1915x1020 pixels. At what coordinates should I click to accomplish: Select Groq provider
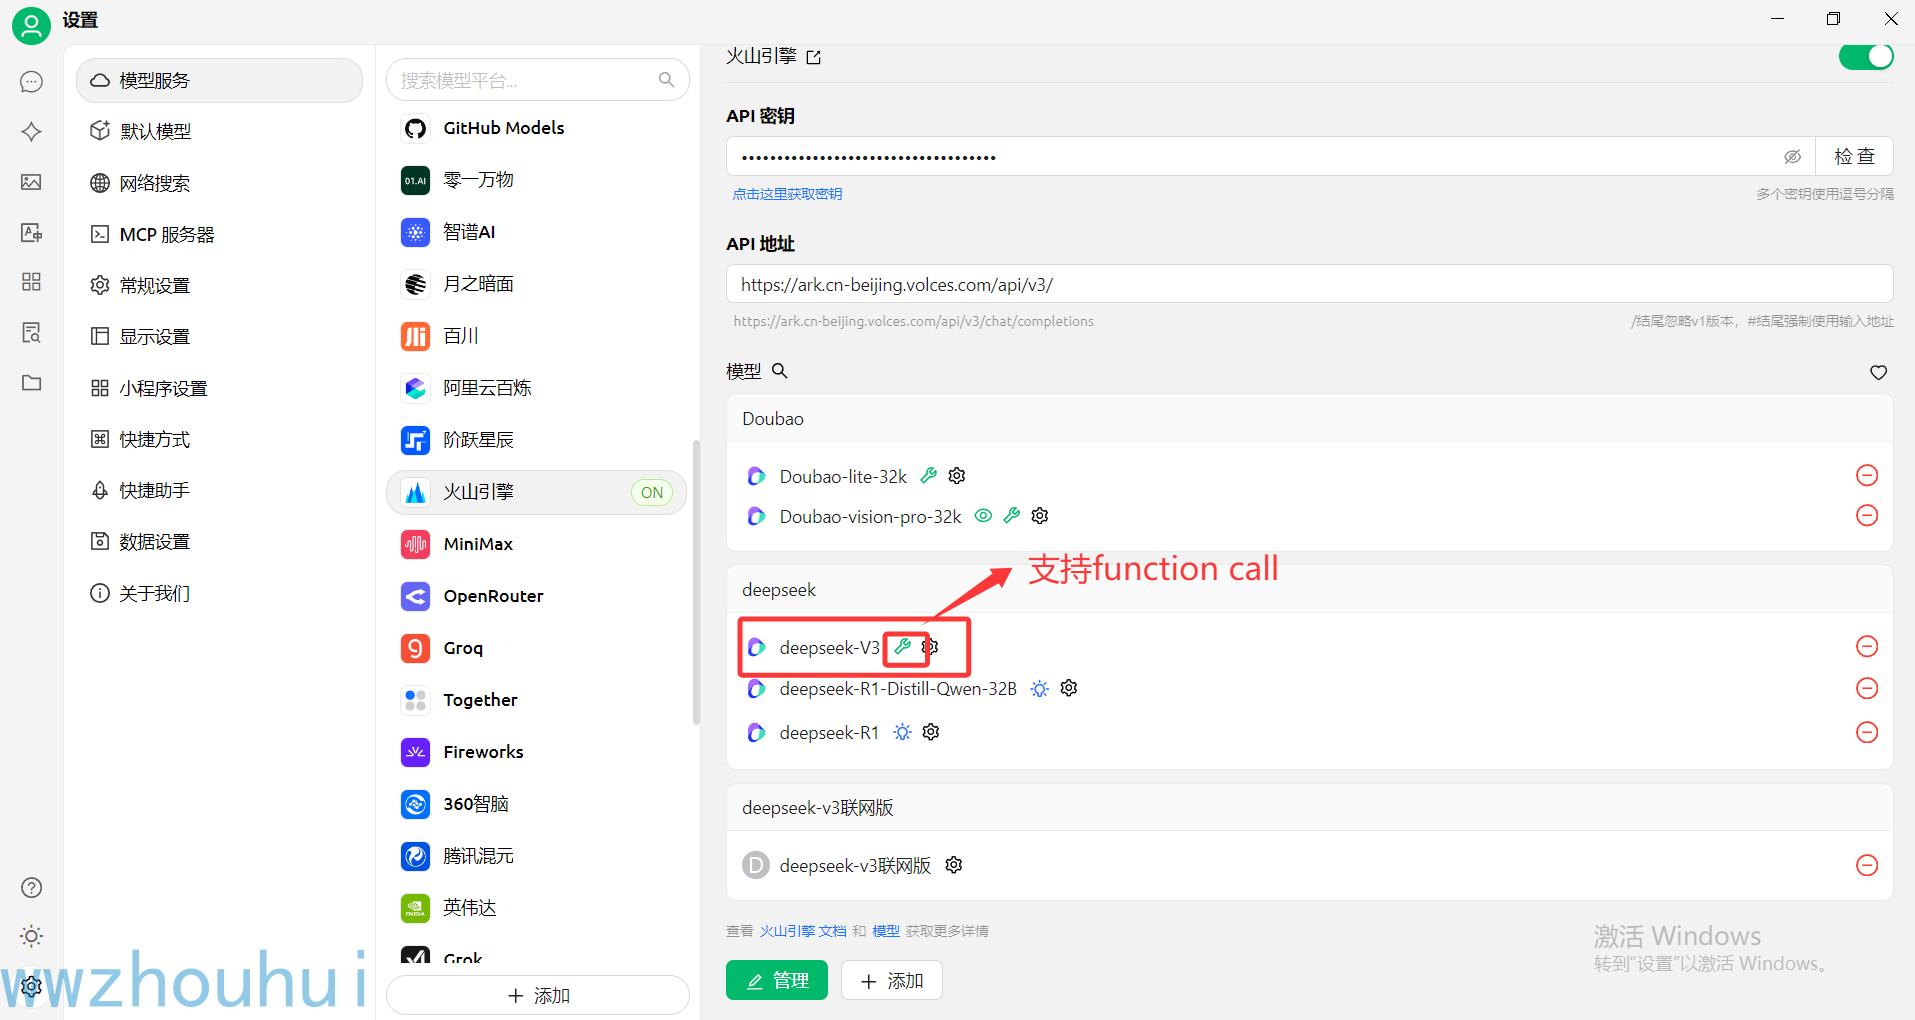pyautogui.click(x=537, y=648)
